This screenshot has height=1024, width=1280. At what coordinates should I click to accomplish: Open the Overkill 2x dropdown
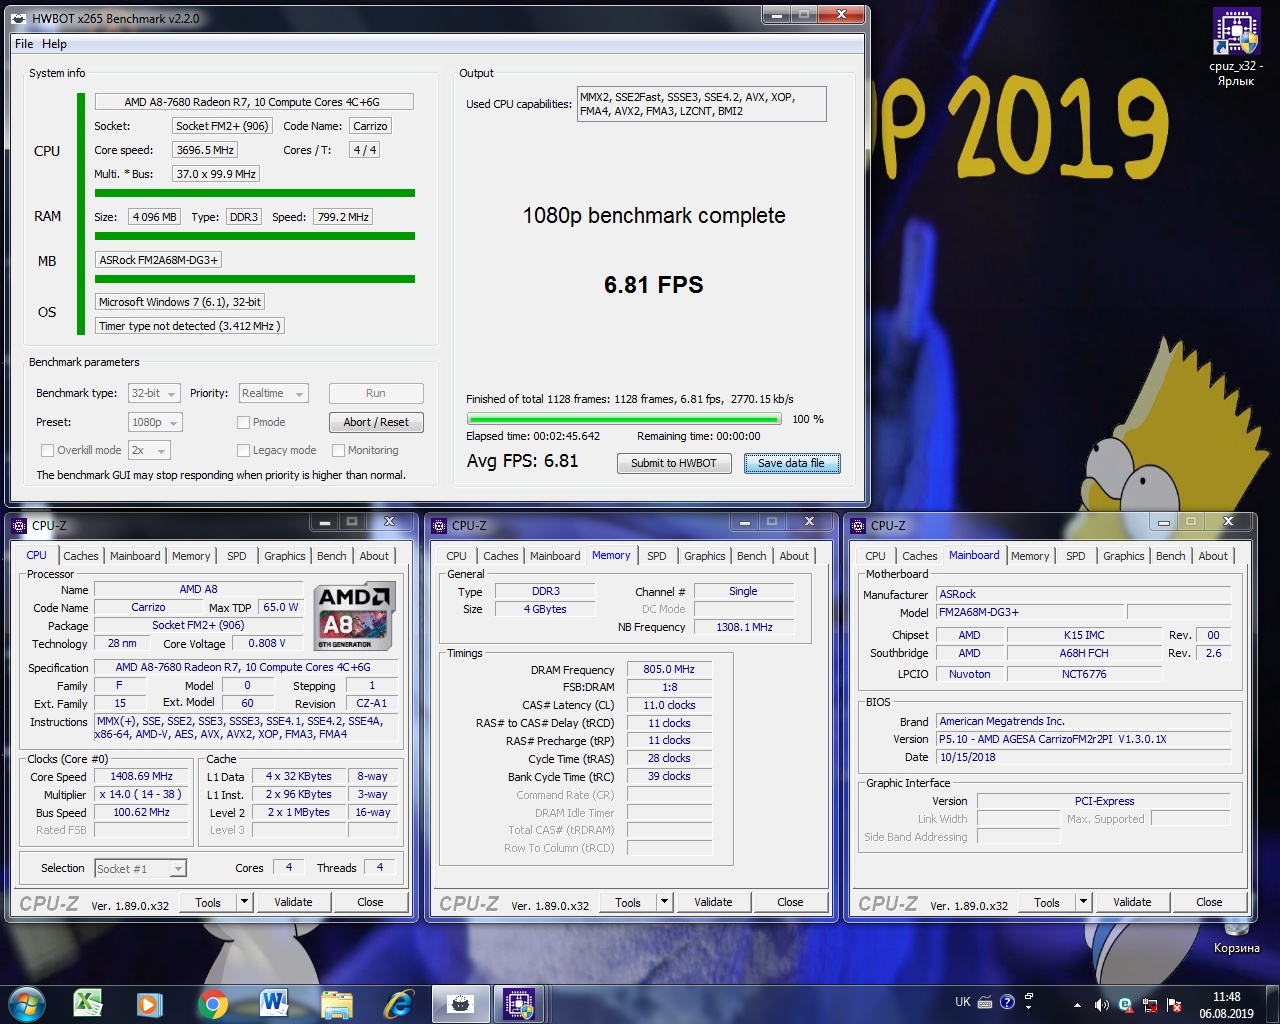coord(149,450)
